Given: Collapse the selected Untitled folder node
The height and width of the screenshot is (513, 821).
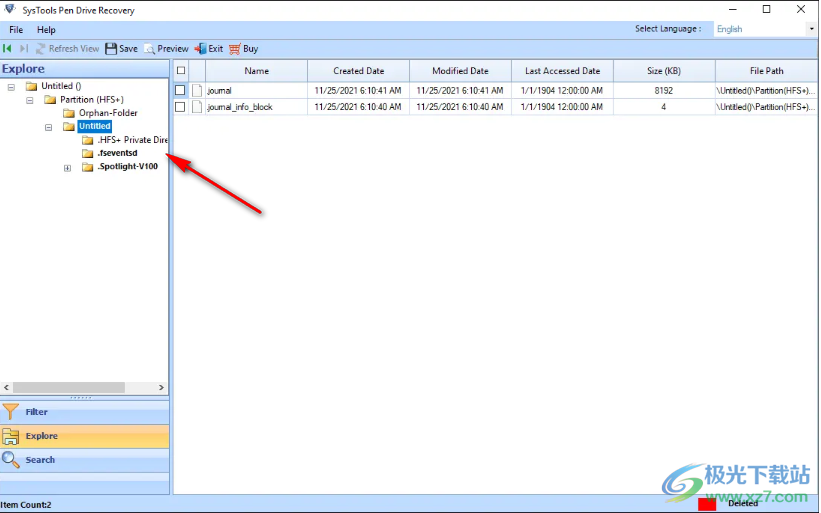Looking at the screenshot, I should (x=49, y=127).
